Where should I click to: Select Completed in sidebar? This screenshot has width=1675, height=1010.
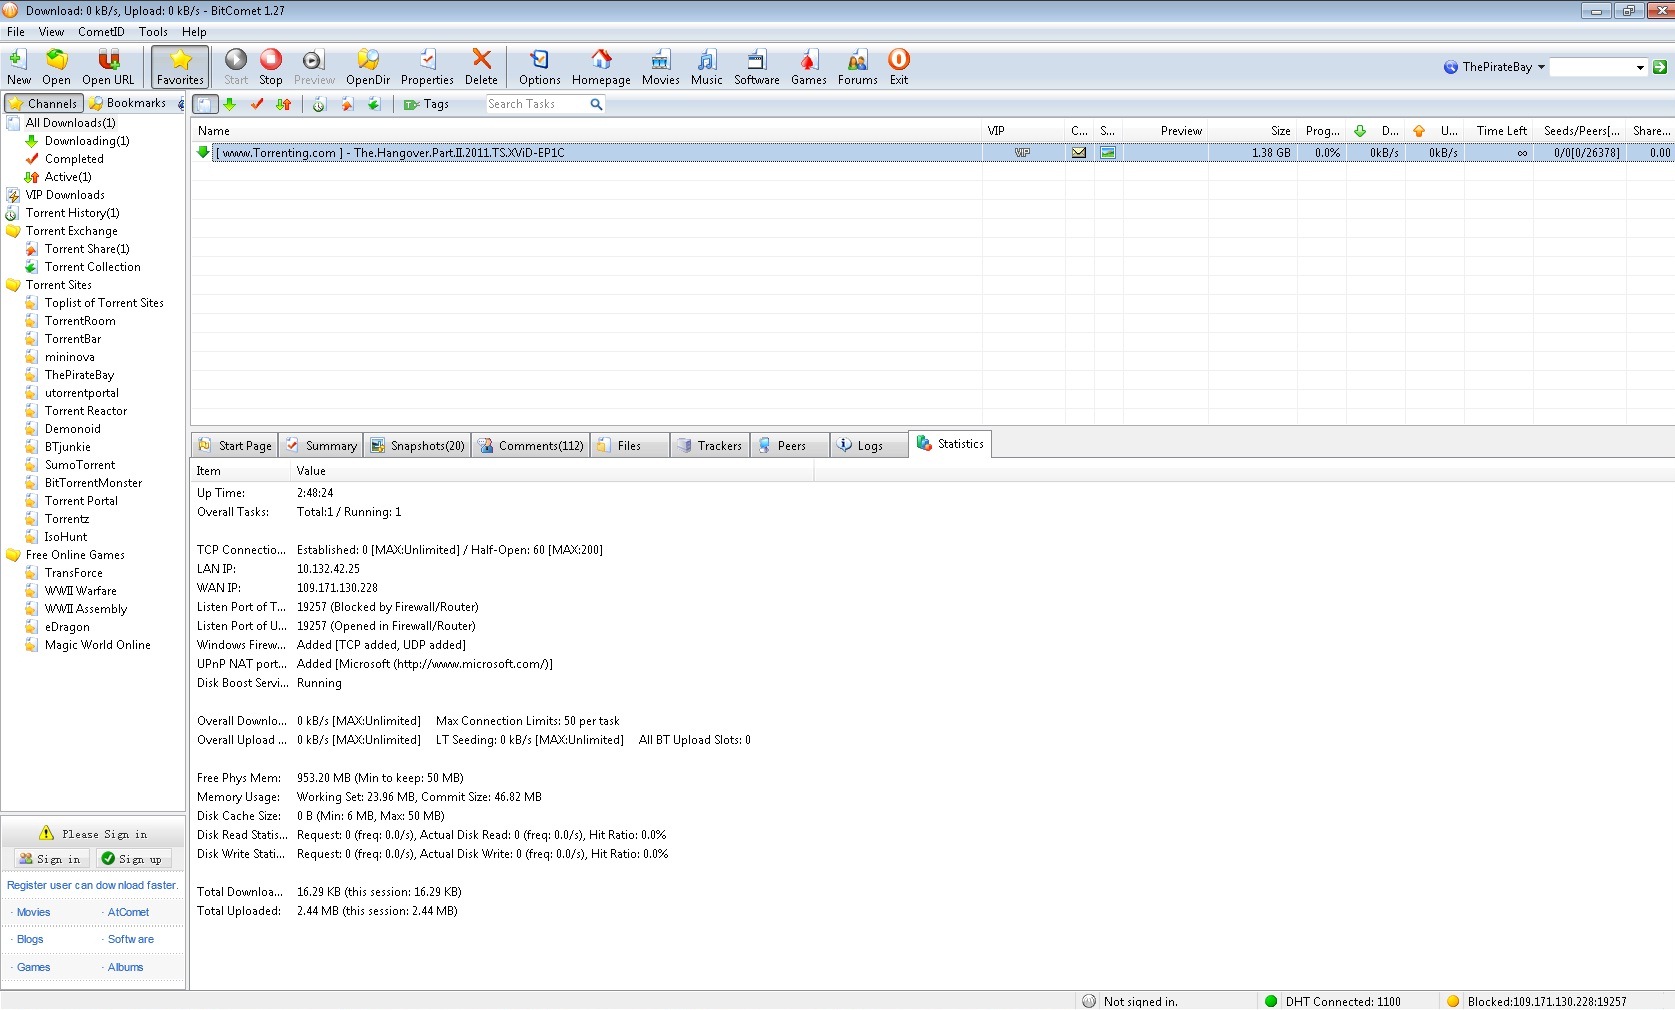click(74, 159)
